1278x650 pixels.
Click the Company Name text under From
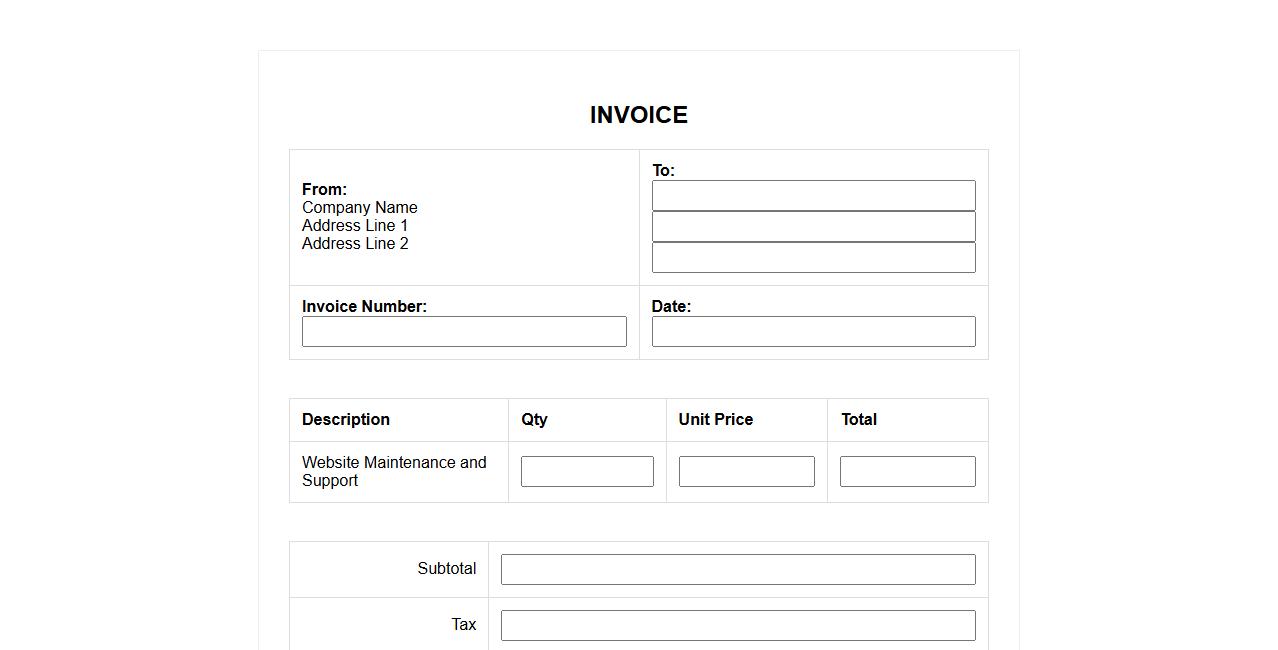pos(360,208)
